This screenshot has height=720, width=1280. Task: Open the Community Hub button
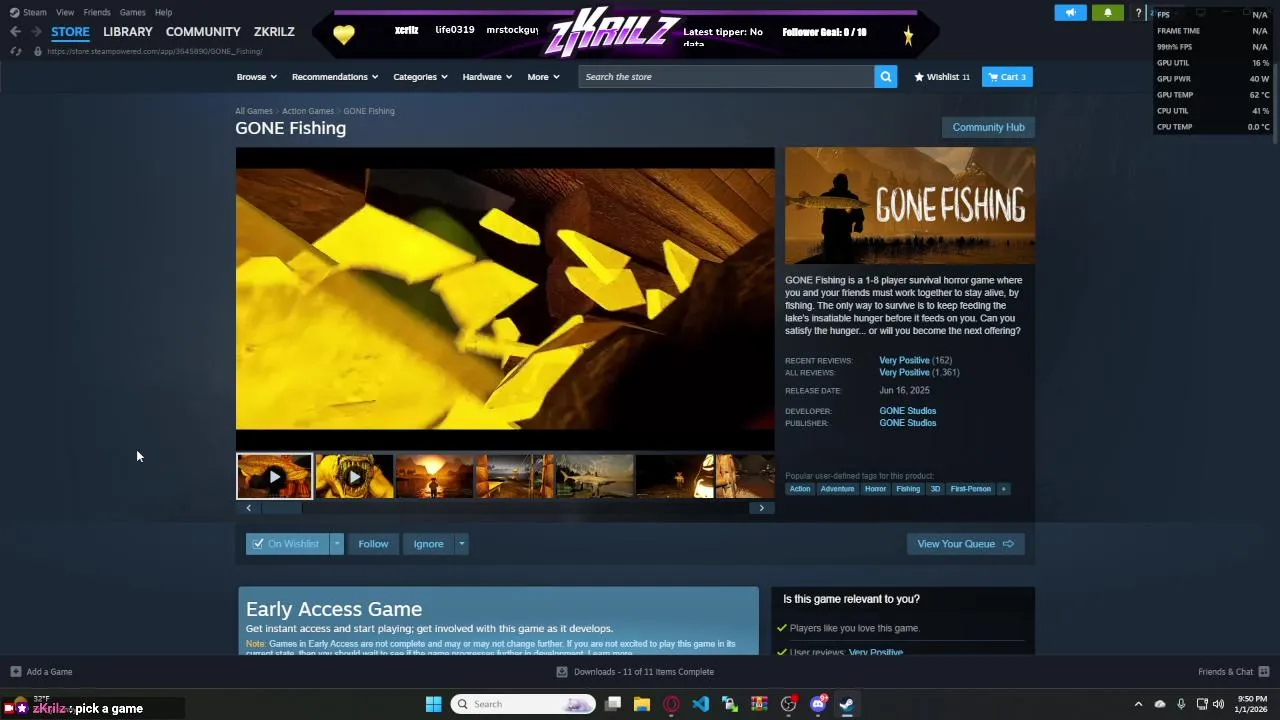coord(988,127)
